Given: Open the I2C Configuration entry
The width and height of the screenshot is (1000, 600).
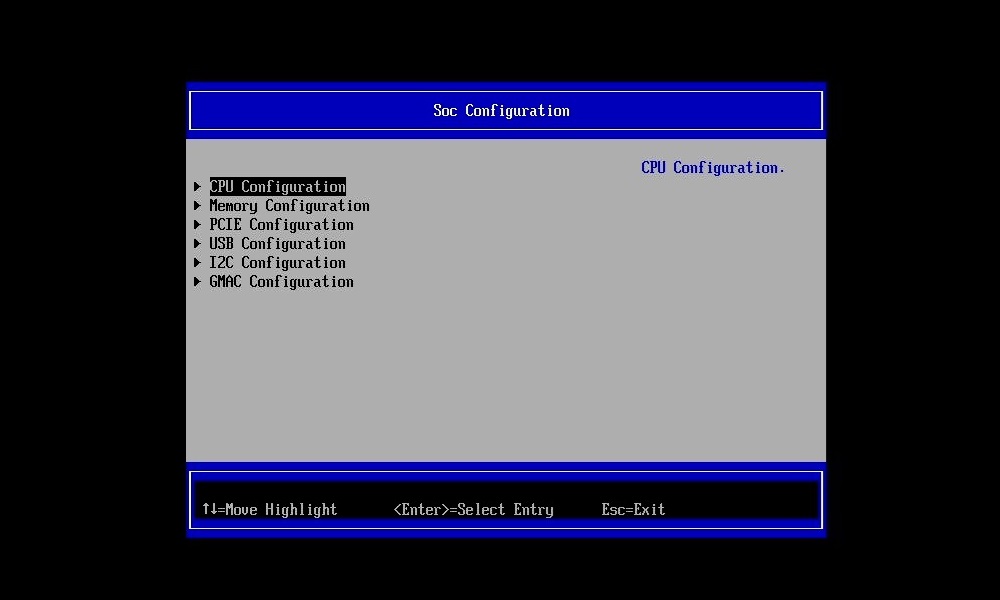Looking at the screenshot, I should pyautogui.click(x=277, y=262).
